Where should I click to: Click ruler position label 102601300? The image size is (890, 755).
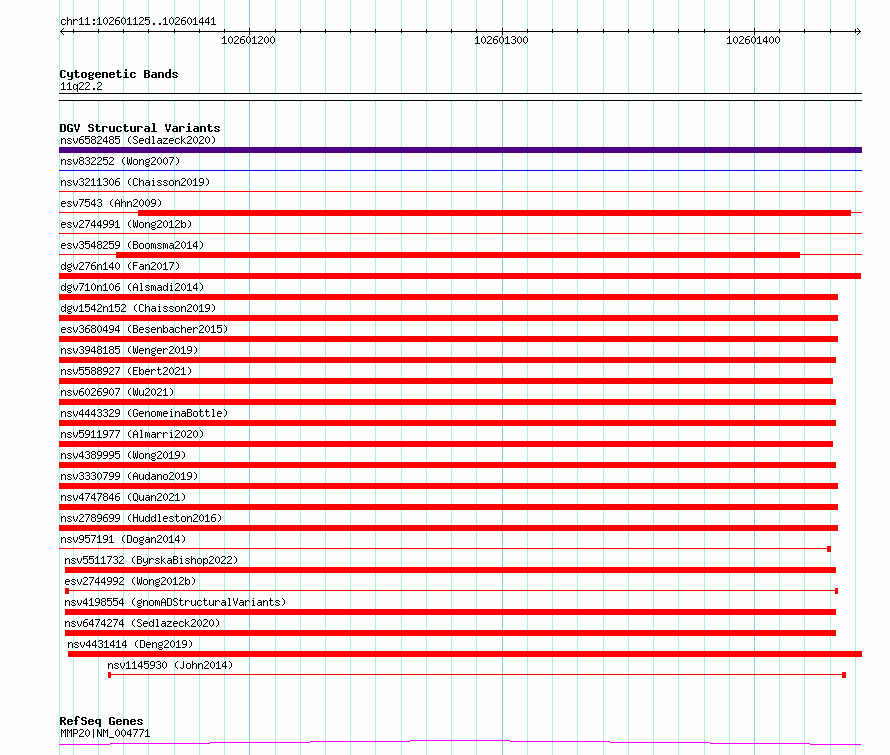point(501,40)
